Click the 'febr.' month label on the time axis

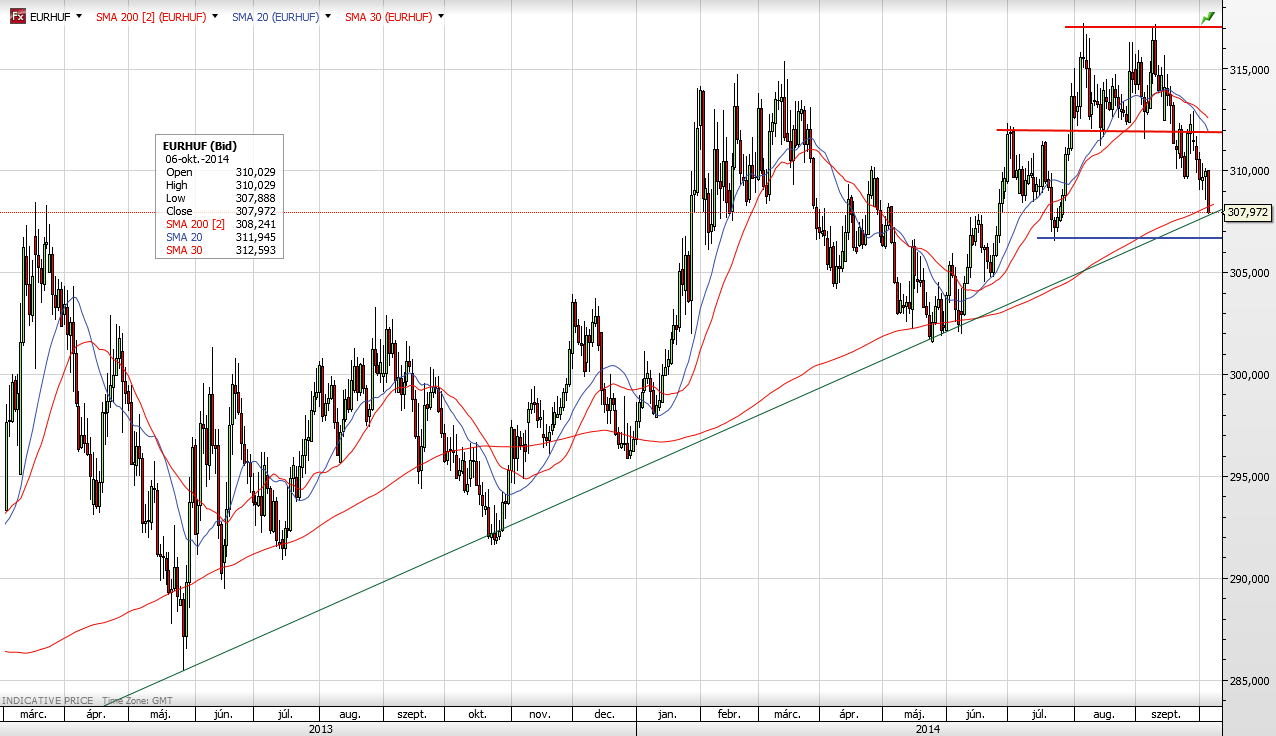click(x=729, y=715)
